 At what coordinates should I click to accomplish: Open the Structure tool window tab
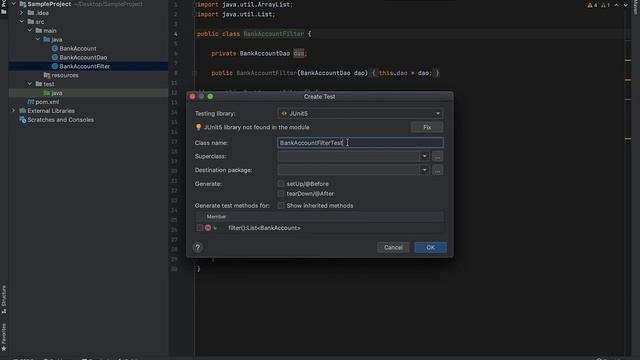[4, 299]
